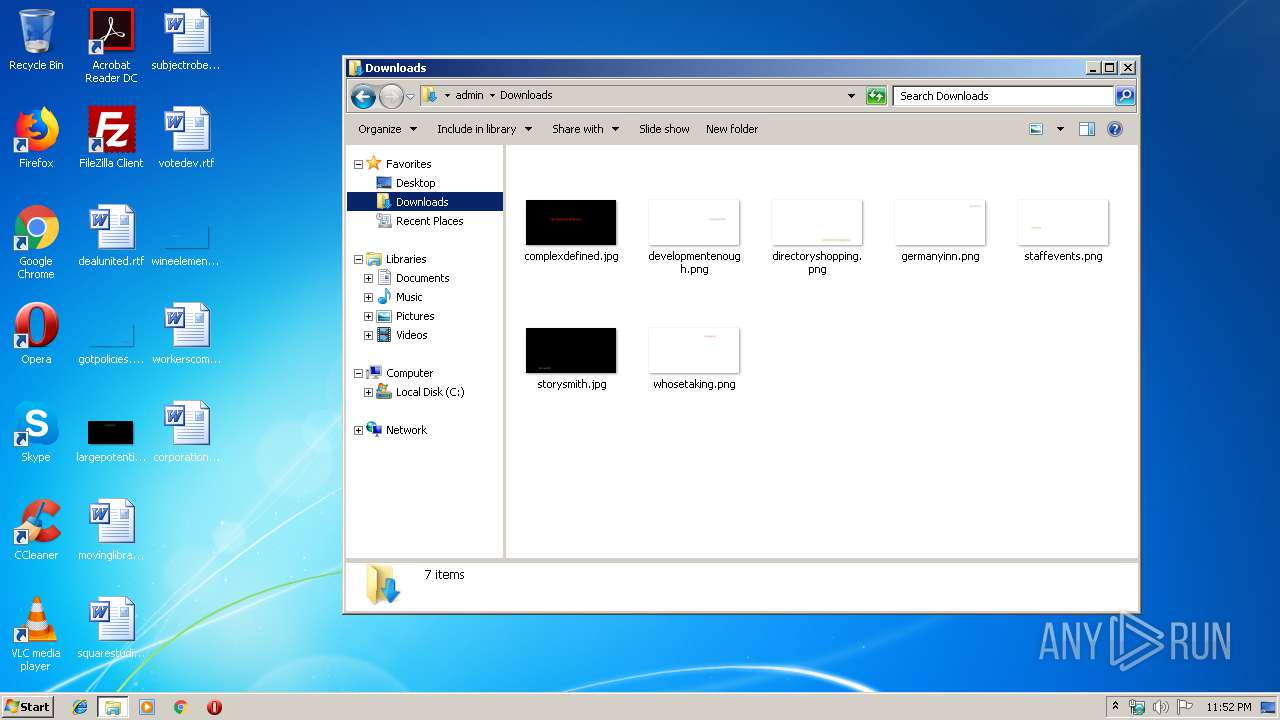Change your view icon button

pos(1036,129)
